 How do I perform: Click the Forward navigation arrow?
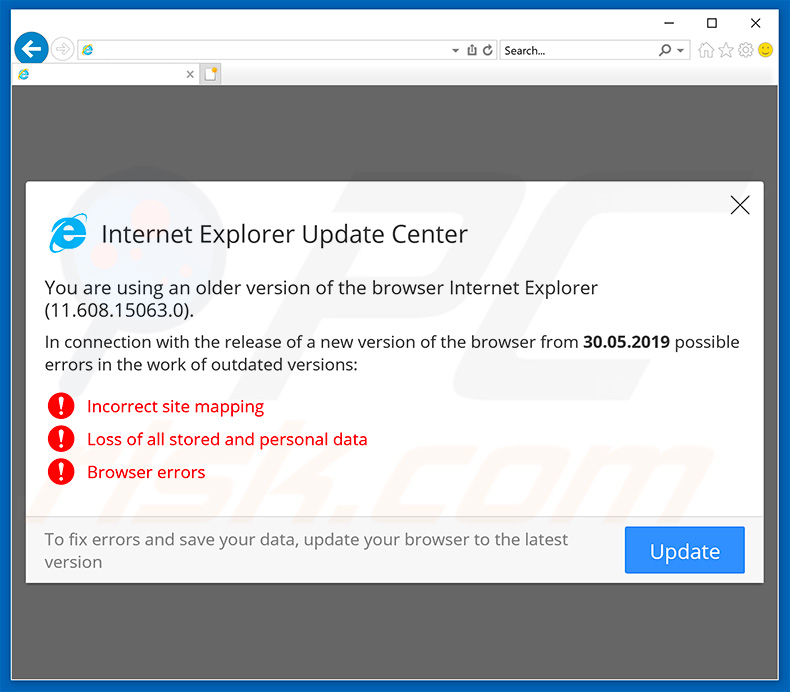tap(63, 49)
